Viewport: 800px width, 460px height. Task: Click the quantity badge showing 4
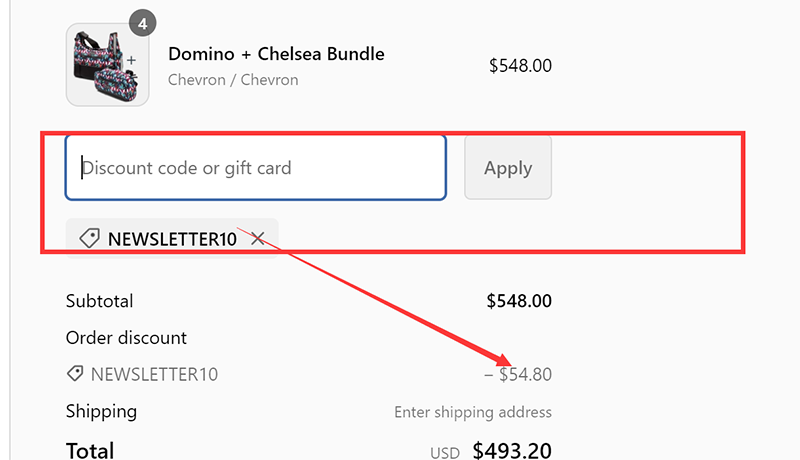click(143, 22)
